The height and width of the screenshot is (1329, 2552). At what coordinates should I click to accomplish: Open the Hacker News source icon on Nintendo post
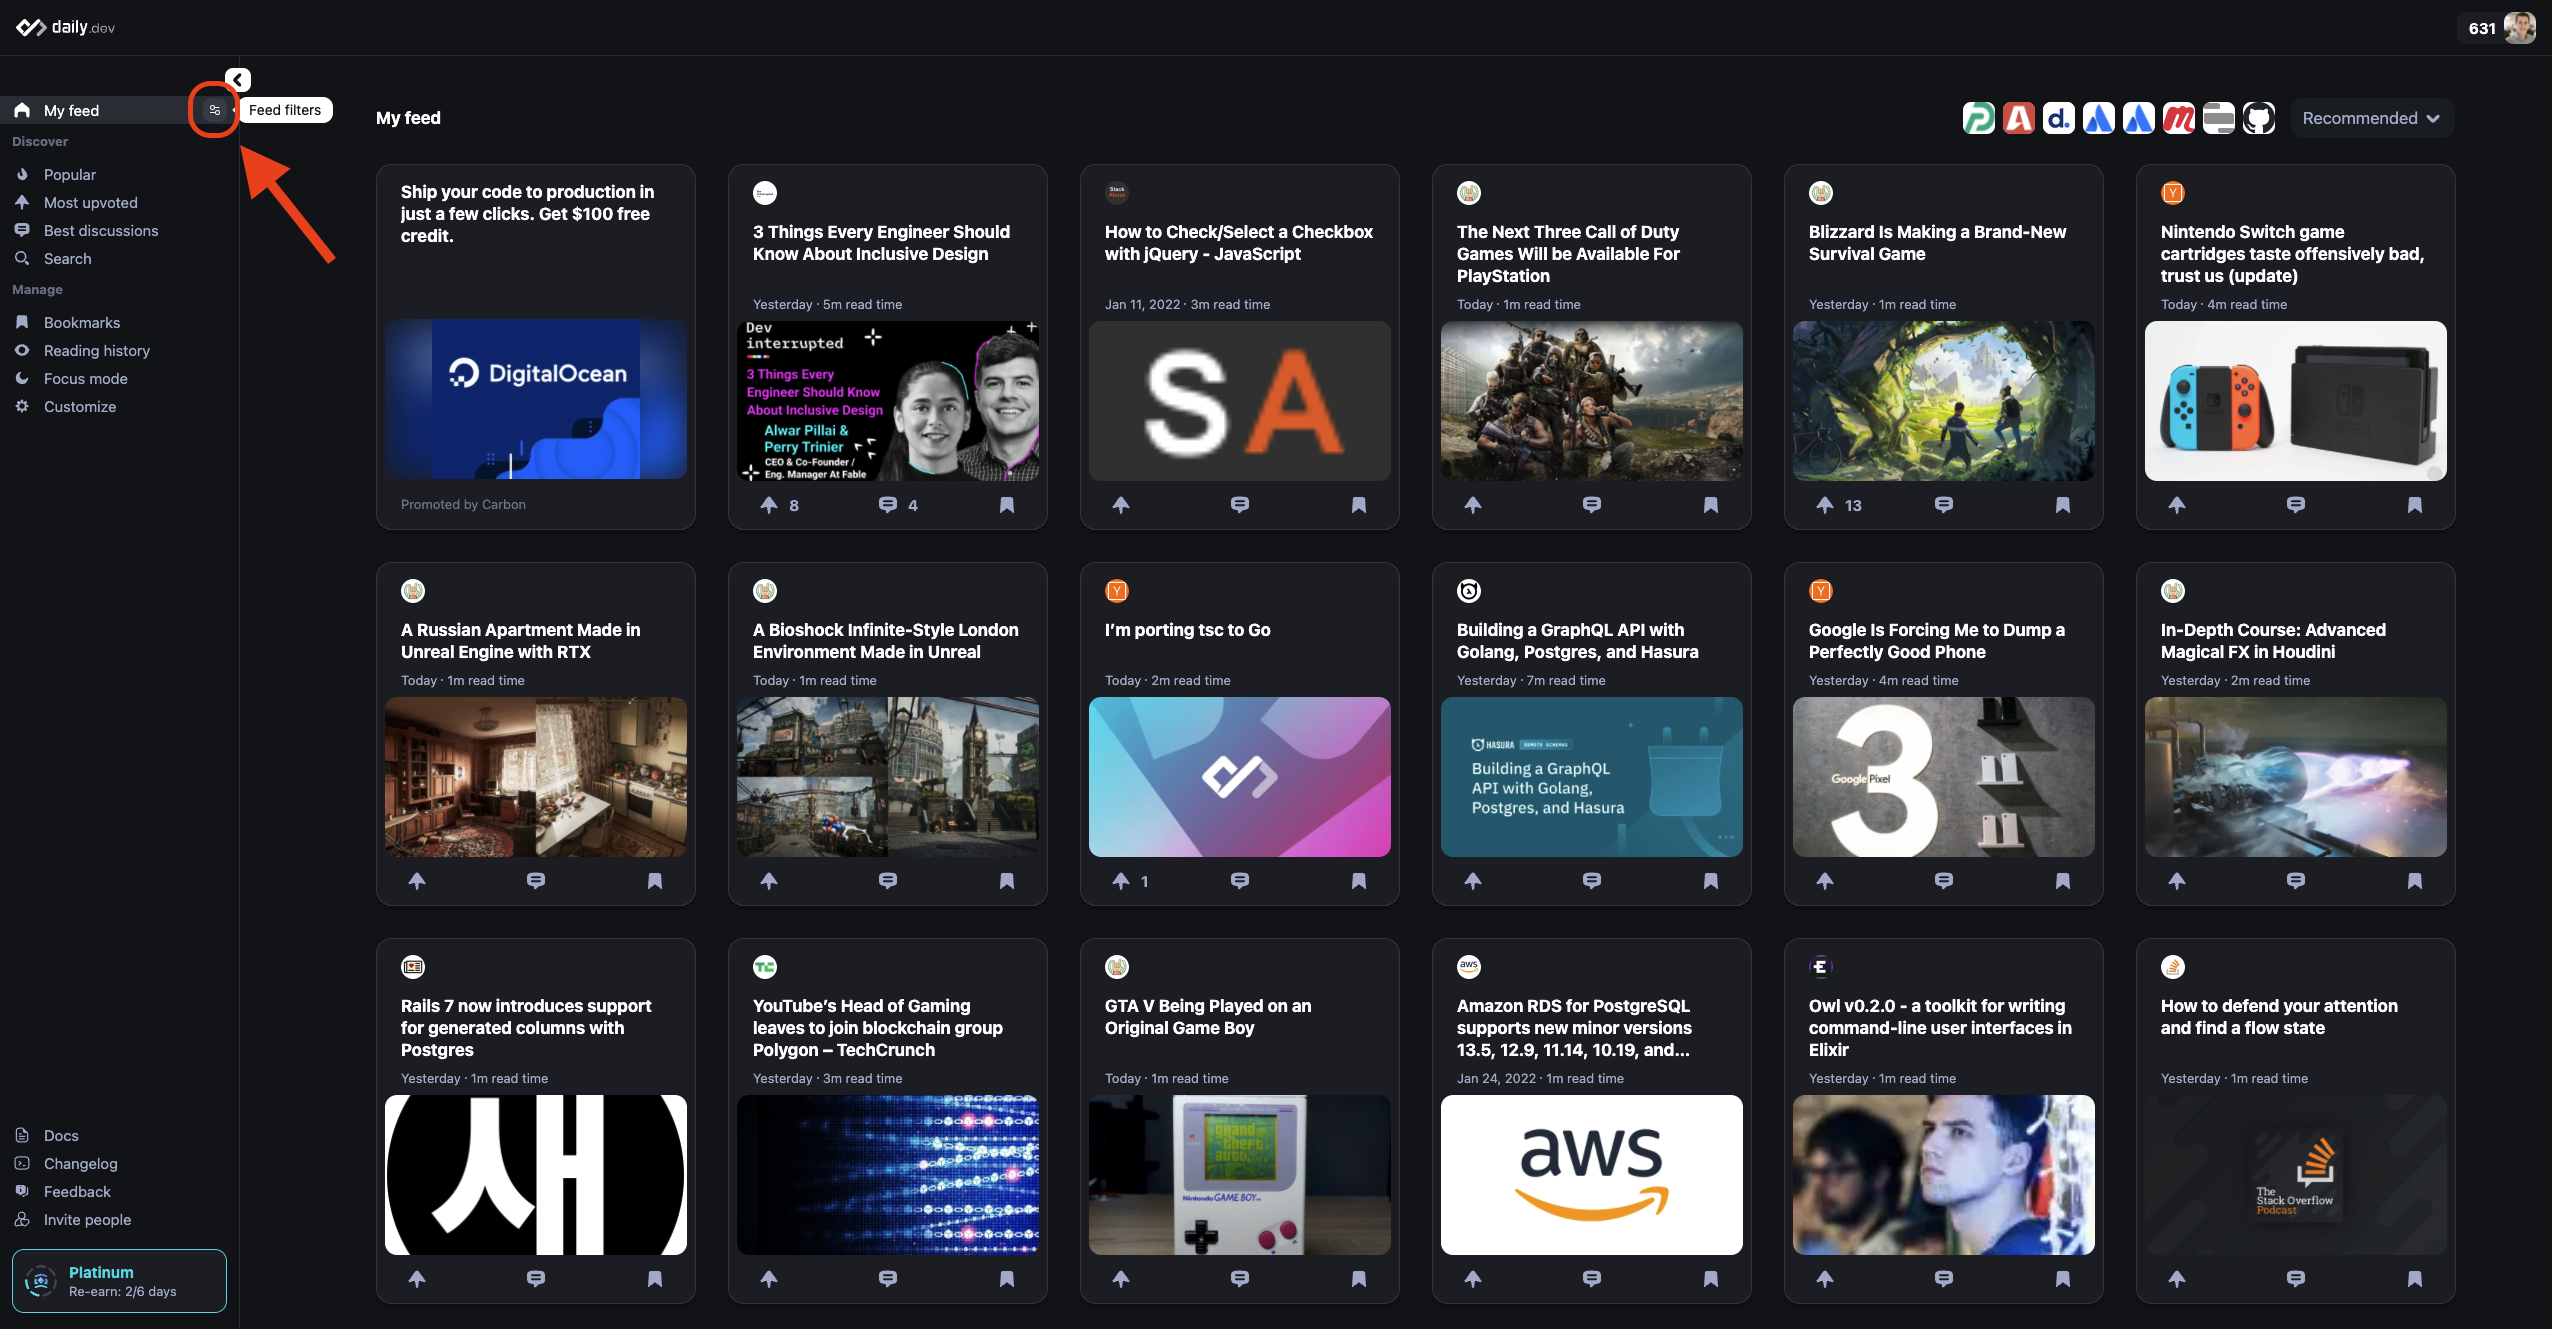click(2173, 193)
